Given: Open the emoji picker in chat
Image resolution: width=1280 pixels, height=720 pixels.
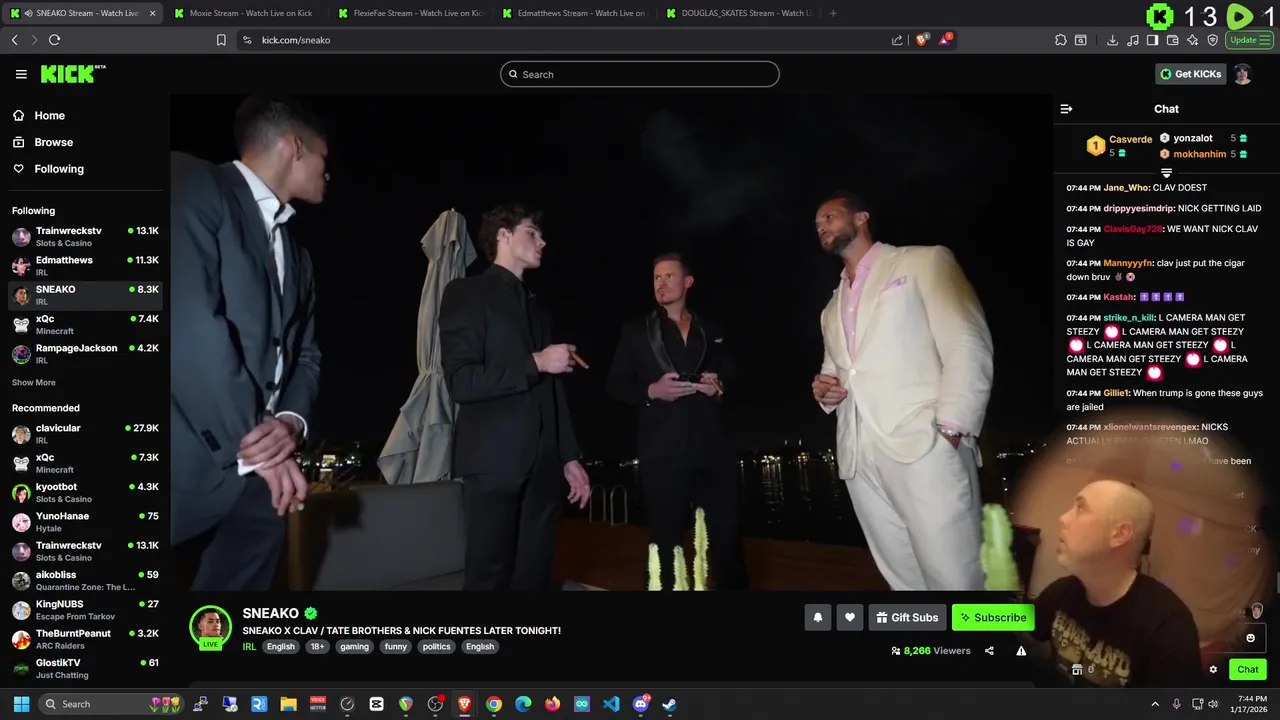Looking at the screenshot, I should (x=1250, y=638).
